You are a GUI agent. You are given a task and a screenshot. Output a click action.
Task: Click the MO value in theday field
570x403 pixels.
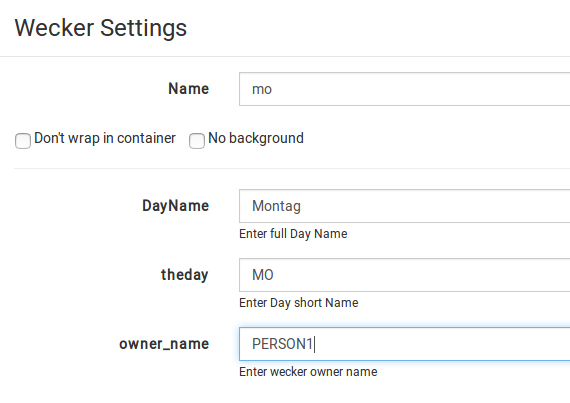pyautogui.click(x=262, y=275)
